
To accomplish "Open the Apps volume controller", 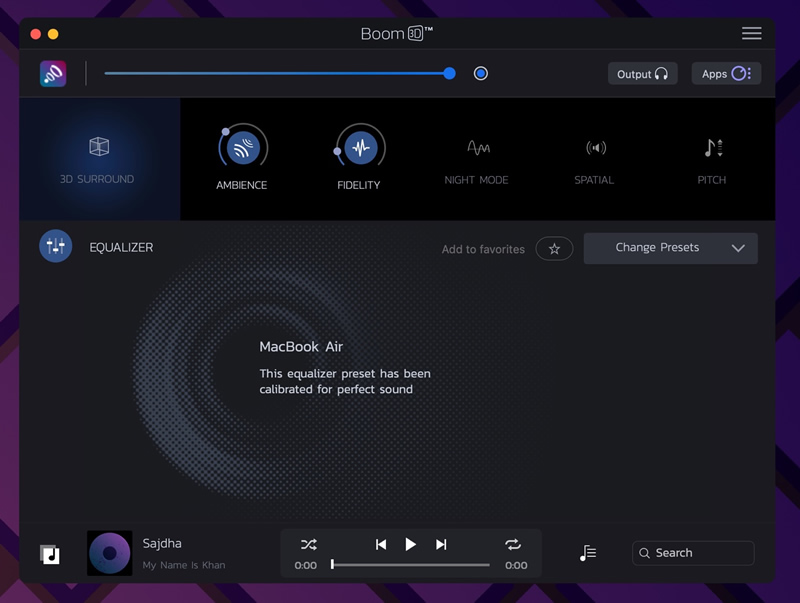I will (x=726, y=74).
